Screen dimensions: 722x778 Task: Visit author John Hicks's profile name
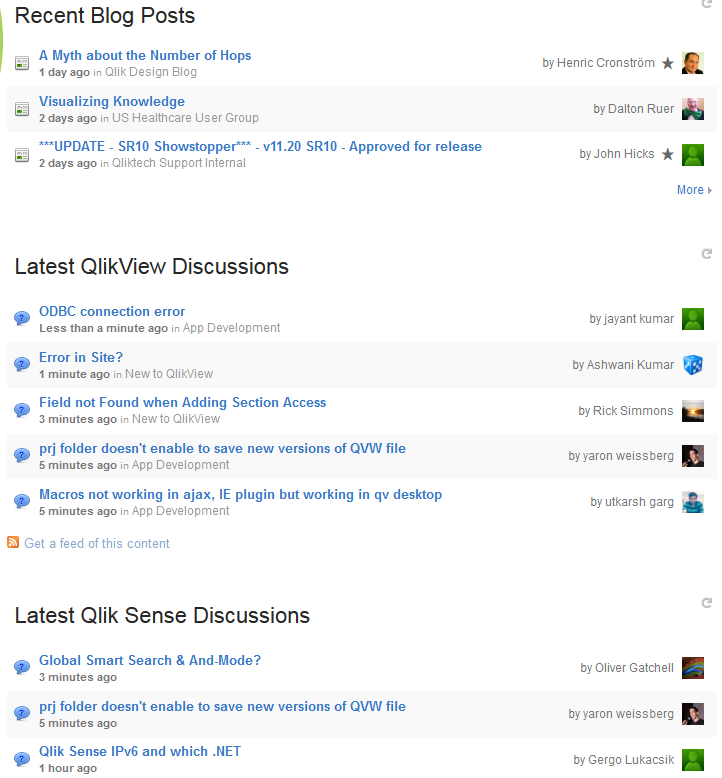tap(624, 154)
